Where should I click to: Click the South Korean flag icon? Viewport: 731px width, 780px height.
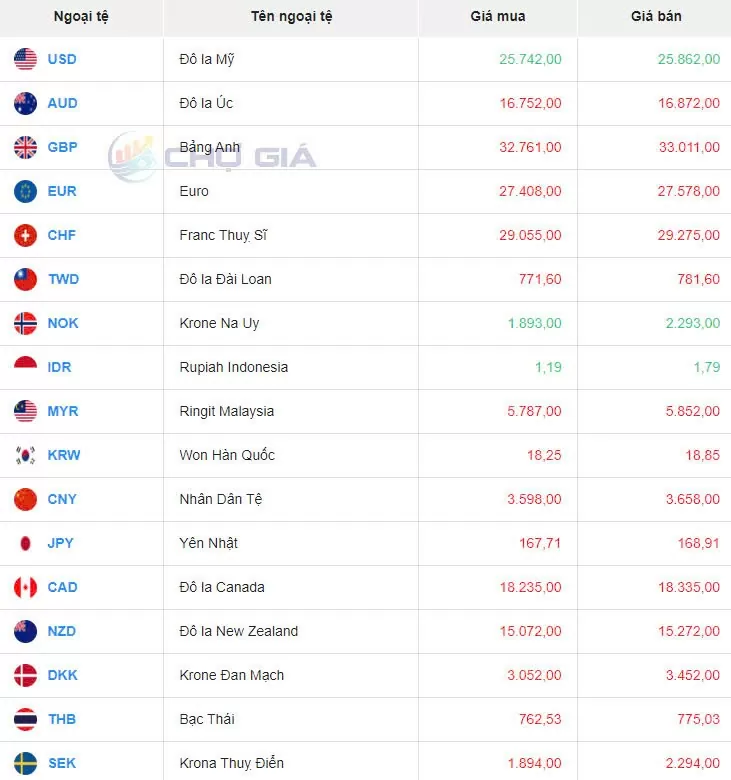(x=25, y=455)
